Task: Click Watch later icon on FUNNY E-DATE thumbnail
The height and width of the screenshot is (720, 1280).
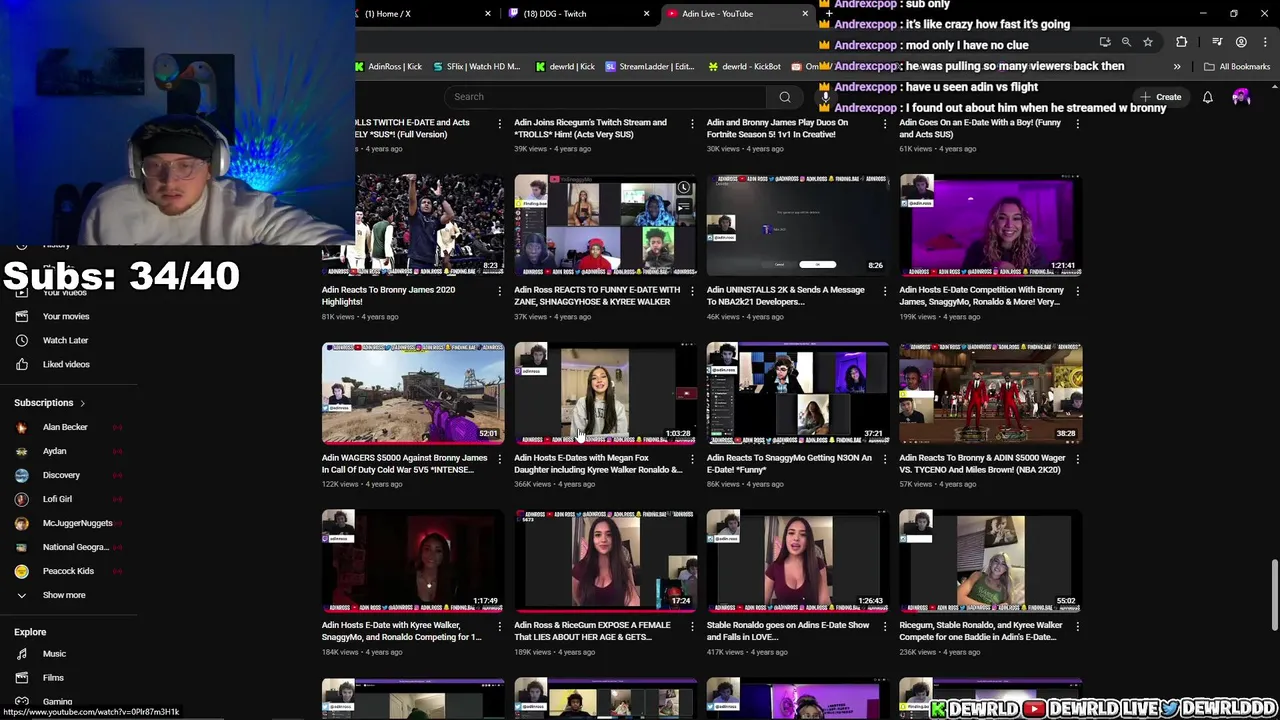Action: (x=684, y=188)
